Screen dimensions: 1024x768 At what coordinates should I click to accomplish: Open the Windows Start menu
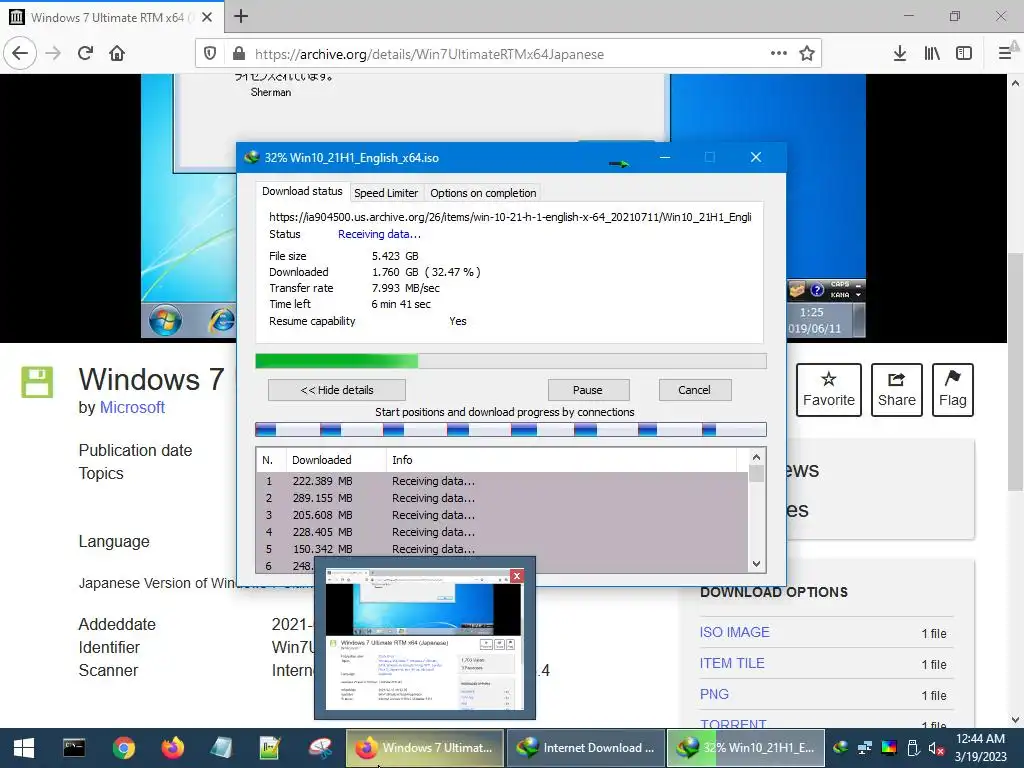coord(24,748)
